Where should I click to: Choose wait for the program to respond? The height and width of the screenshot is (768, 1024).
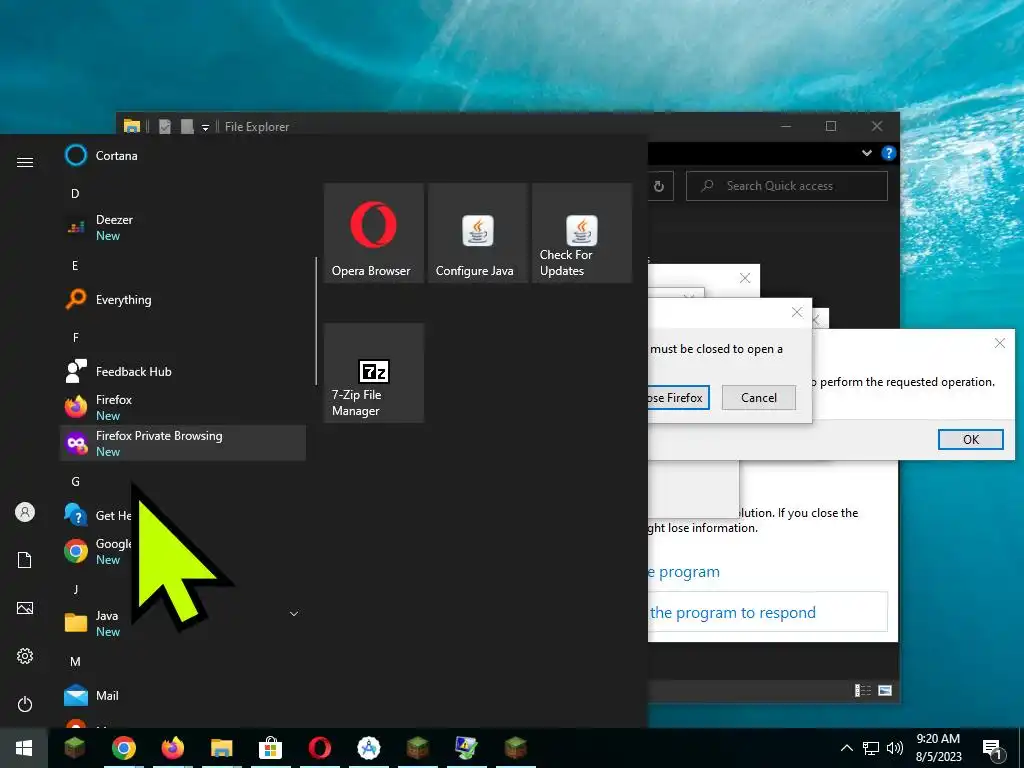(x=767, y=613)
